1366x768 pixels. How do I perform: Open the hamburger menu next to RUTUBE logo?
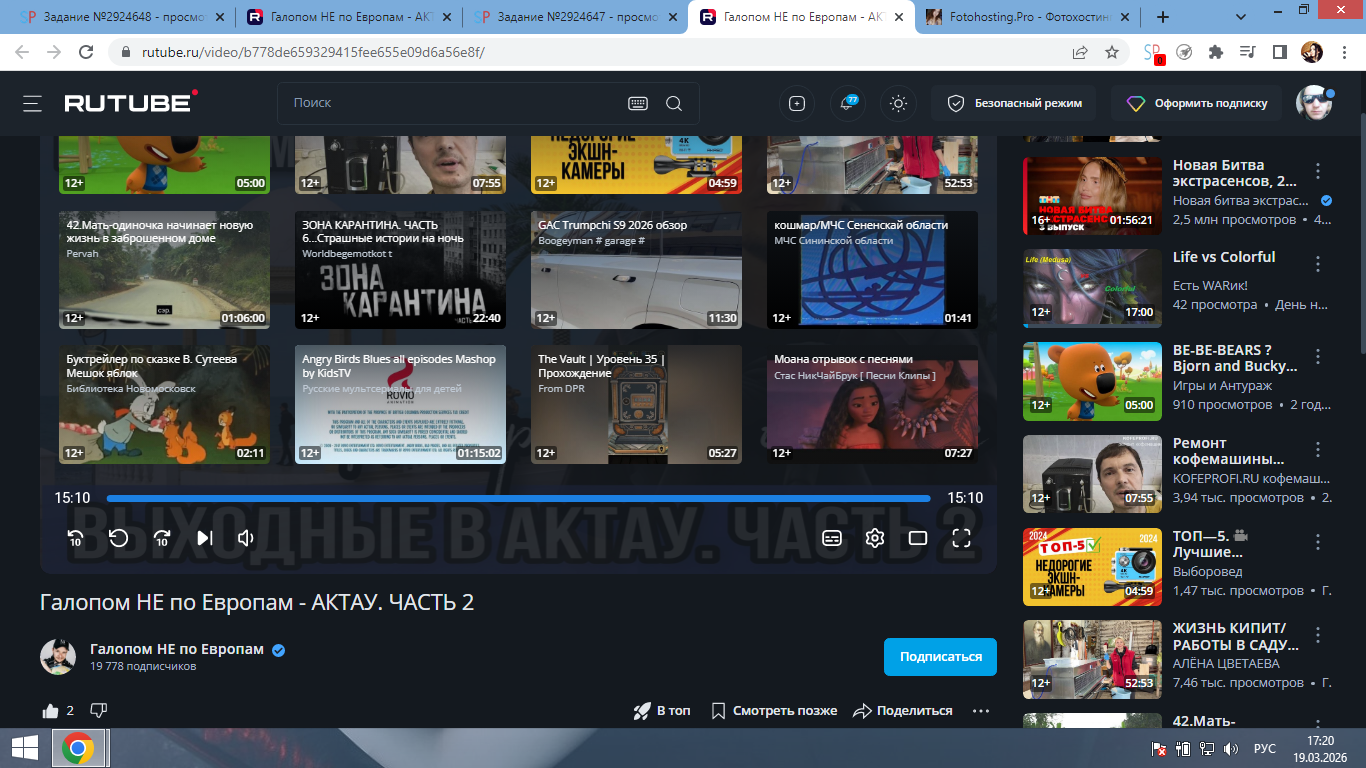click(x=33, y=103)
